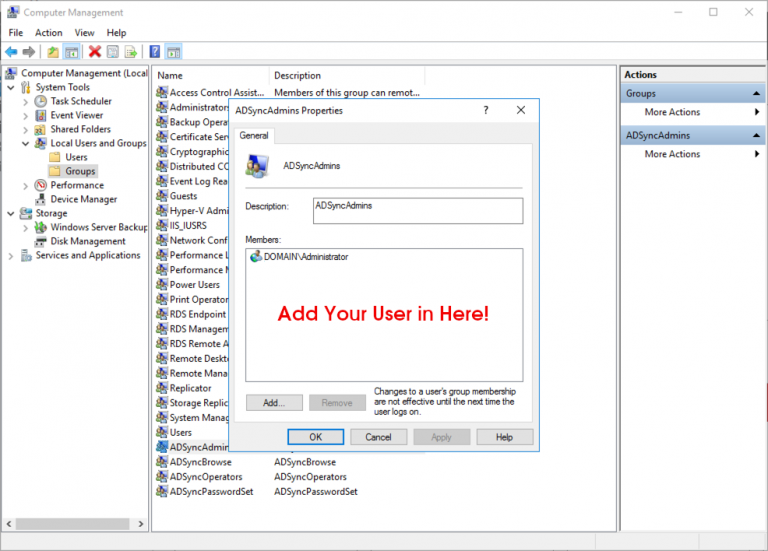
Task: Click the red X Delete toolbar icon
Action: point(94,52)
